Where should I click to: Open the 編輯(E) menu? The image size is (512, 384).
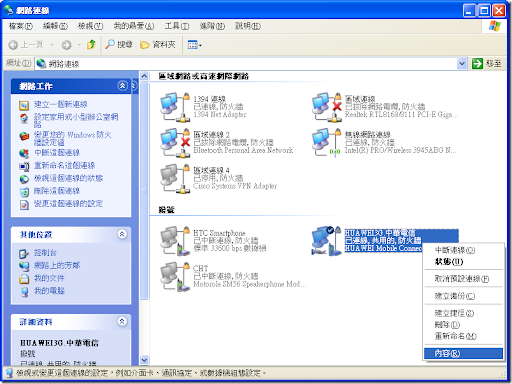(55, 26)
